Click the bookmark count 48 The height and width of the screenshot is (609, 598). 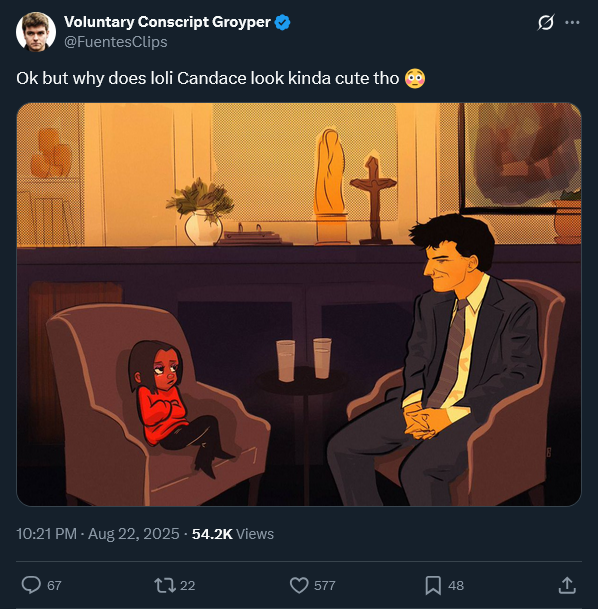(456, 585)
